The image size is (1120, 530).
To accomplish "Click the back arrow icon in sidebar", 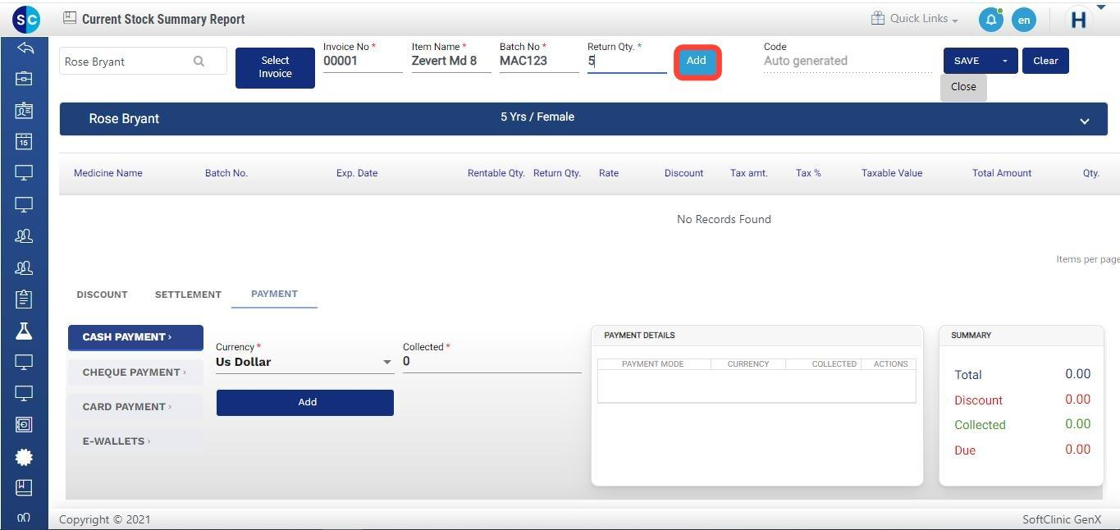I will [x=25, y=48].
